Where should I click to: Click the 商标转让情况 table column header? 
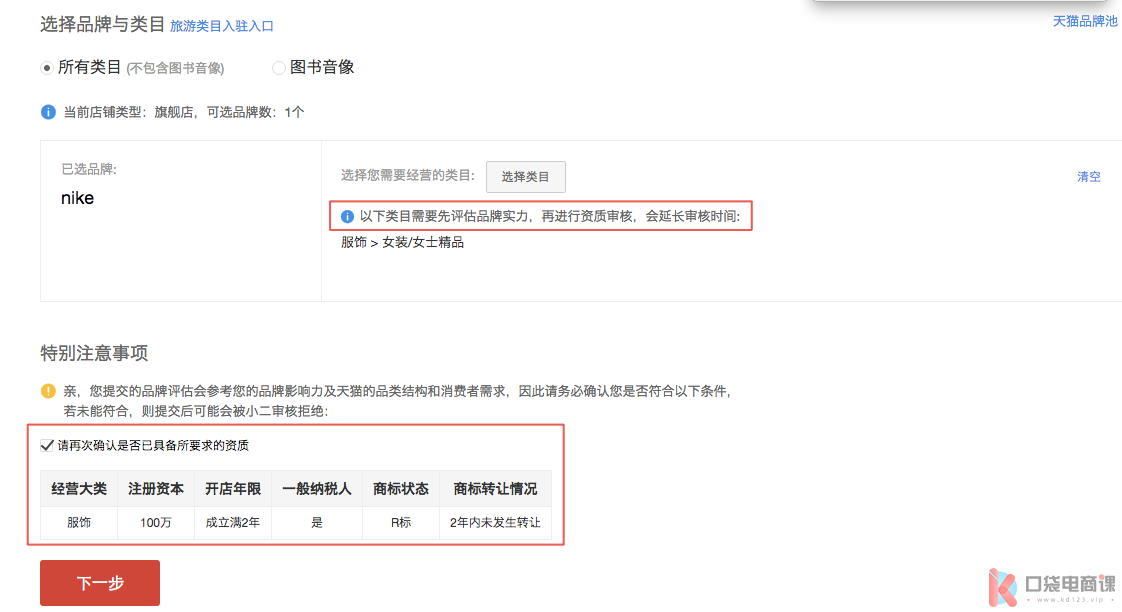(495, 489)
